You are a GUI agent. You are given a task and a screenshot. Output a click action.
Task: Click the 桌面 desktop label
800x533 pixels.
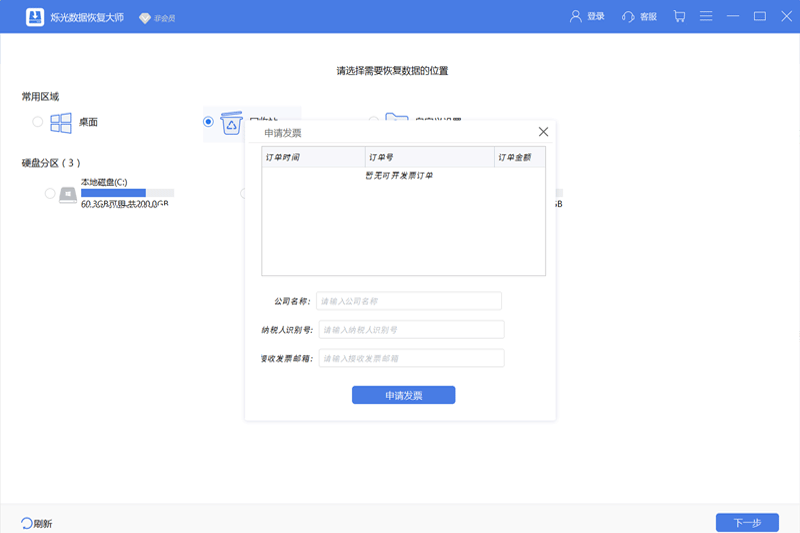point(88,122)
